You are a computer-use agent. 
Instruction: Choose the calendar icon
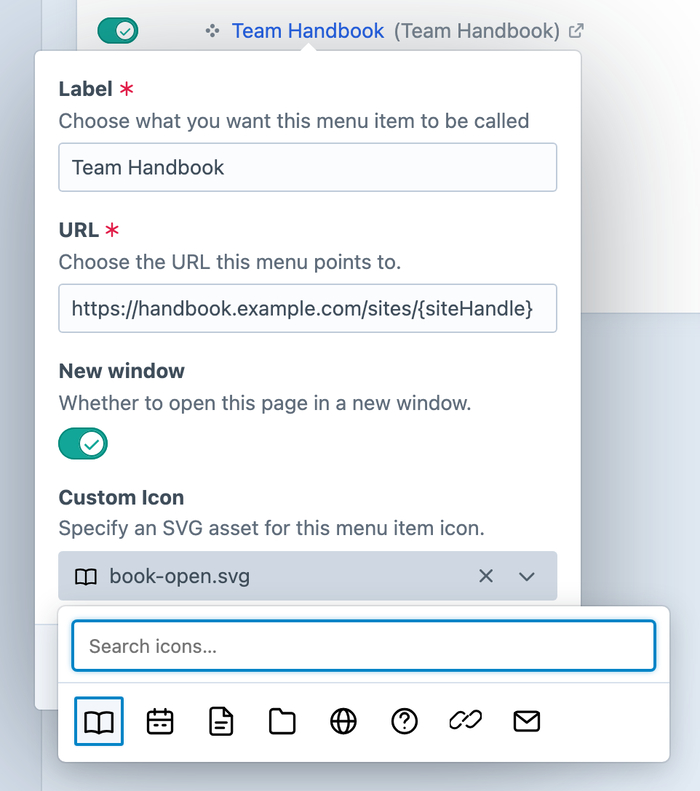click(160, 721)
